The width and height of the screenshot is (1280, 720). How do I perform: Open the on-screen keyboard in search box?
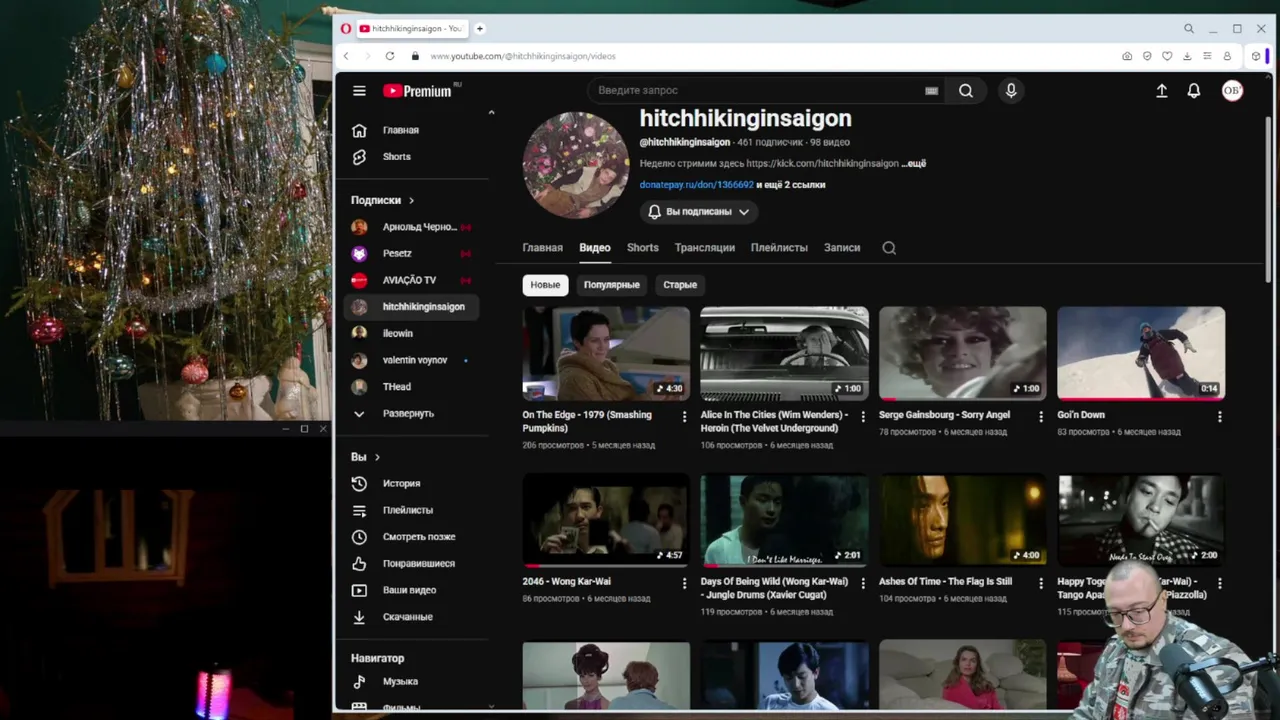tap(931, 91)
